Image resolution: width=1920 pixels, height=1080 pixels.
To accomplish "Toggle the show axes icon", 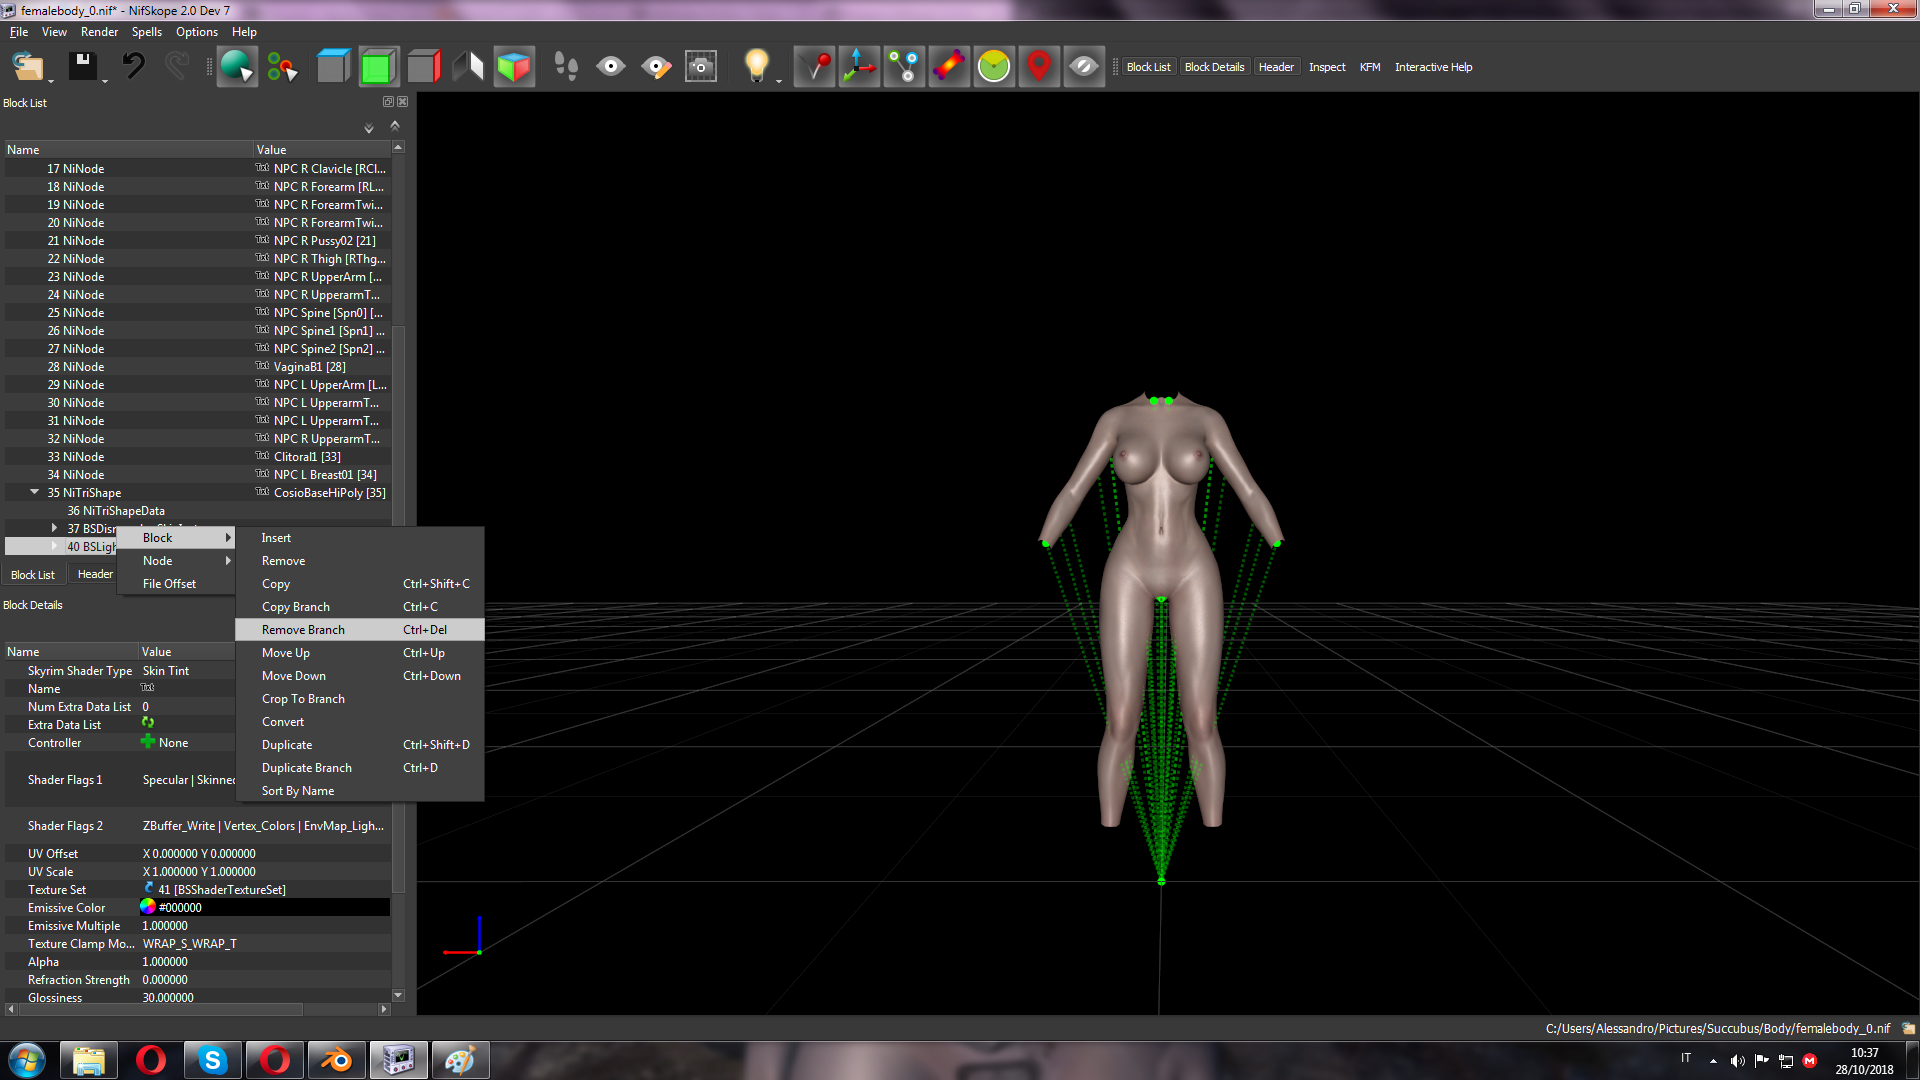I will pos(859,67).
